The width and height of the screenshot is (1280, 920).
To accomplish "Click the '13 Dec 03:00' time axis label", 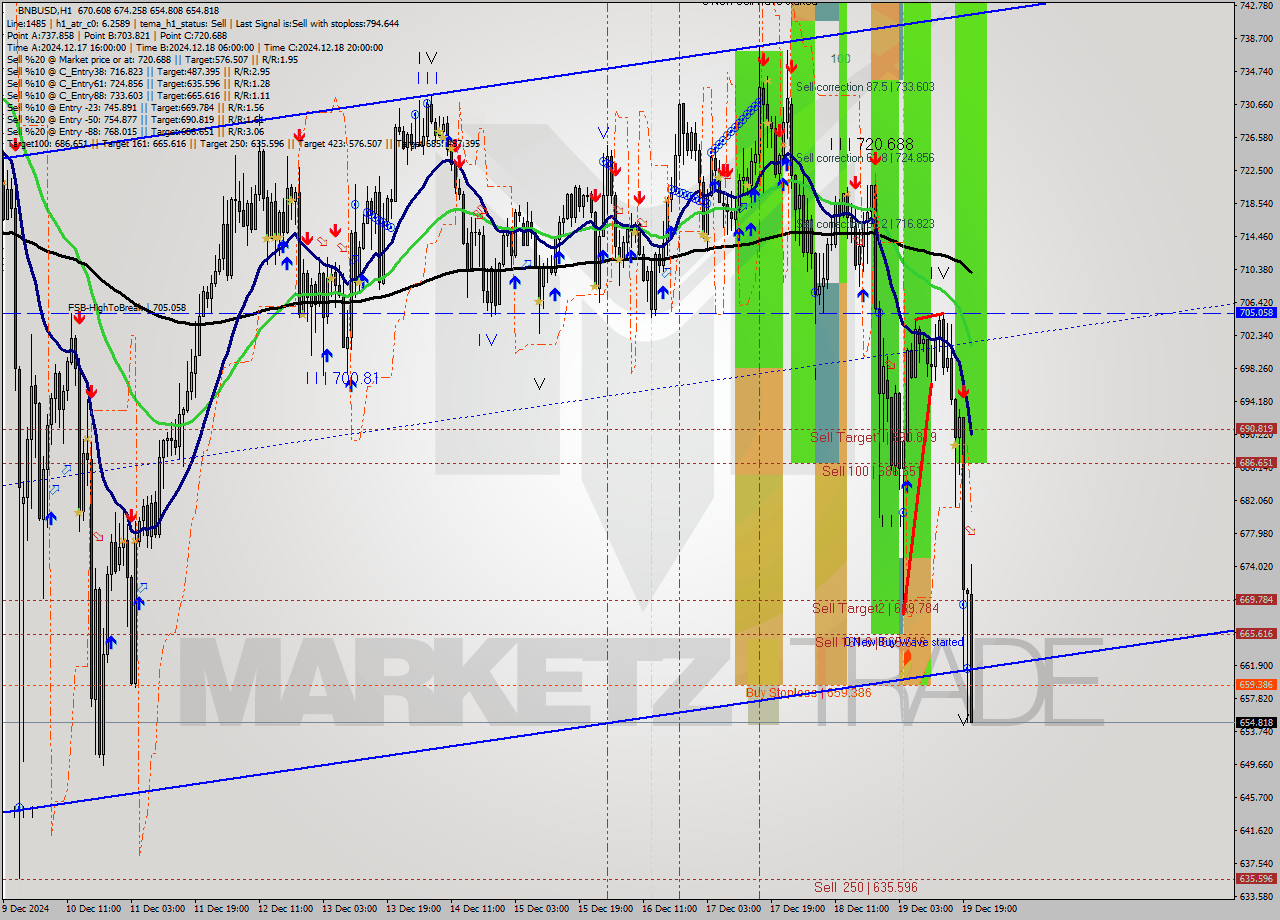I will tap(349, 909).
